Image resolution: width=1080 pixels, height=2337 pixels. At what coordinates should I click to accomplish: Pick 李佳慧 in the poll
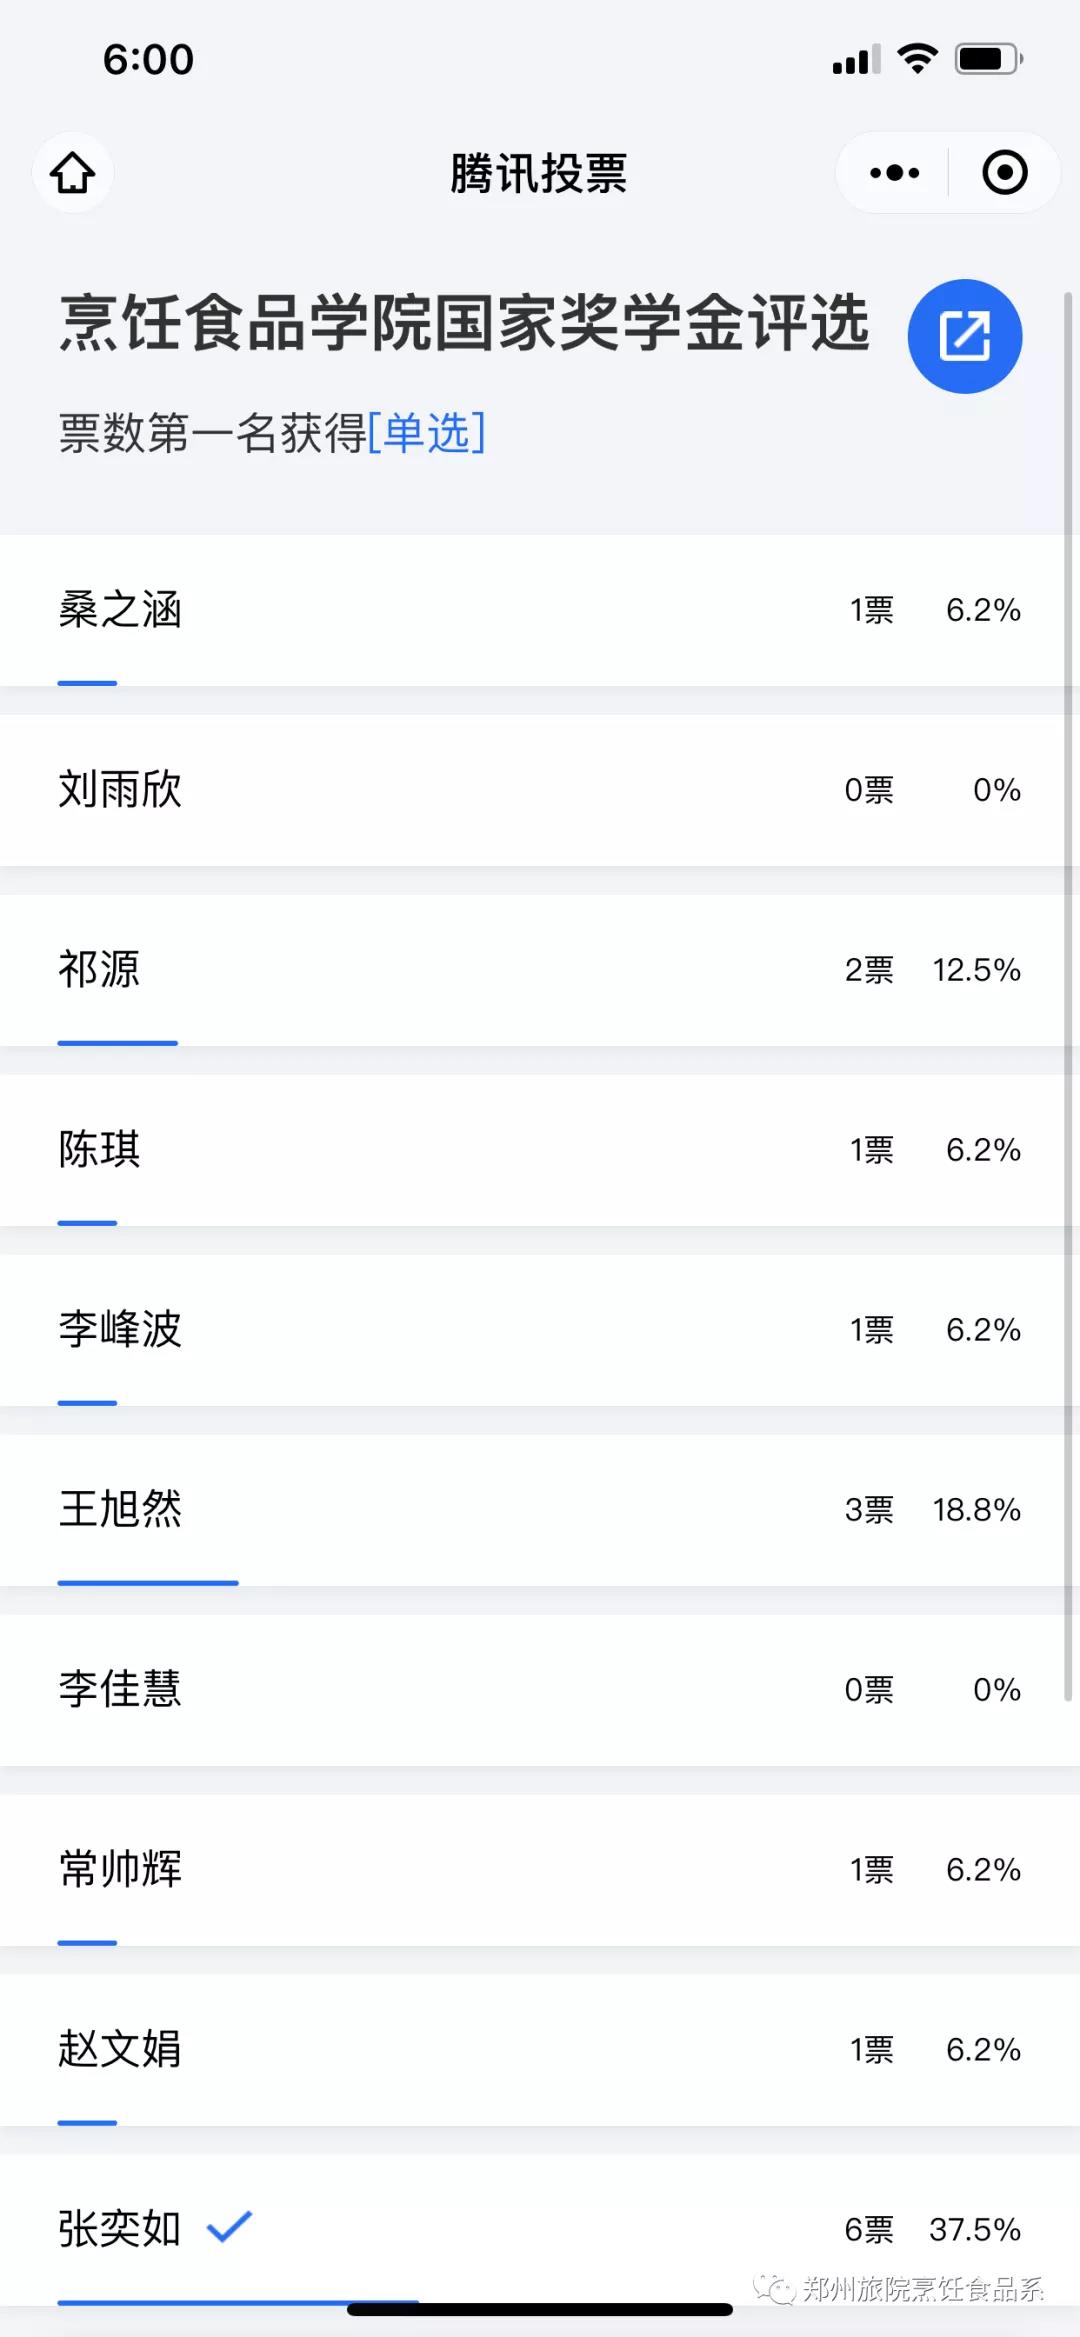pos(120,1690)
